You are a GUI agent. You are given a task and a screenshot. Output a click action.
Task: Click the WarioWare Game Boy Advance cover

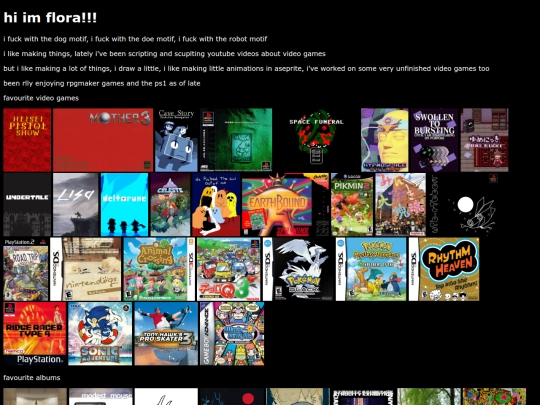232,334
